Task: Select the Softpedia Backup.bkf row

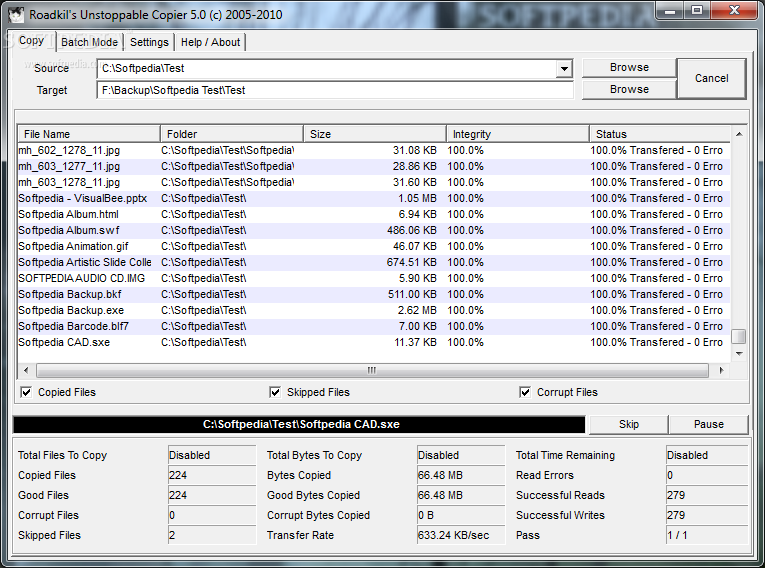Action: 374,294
